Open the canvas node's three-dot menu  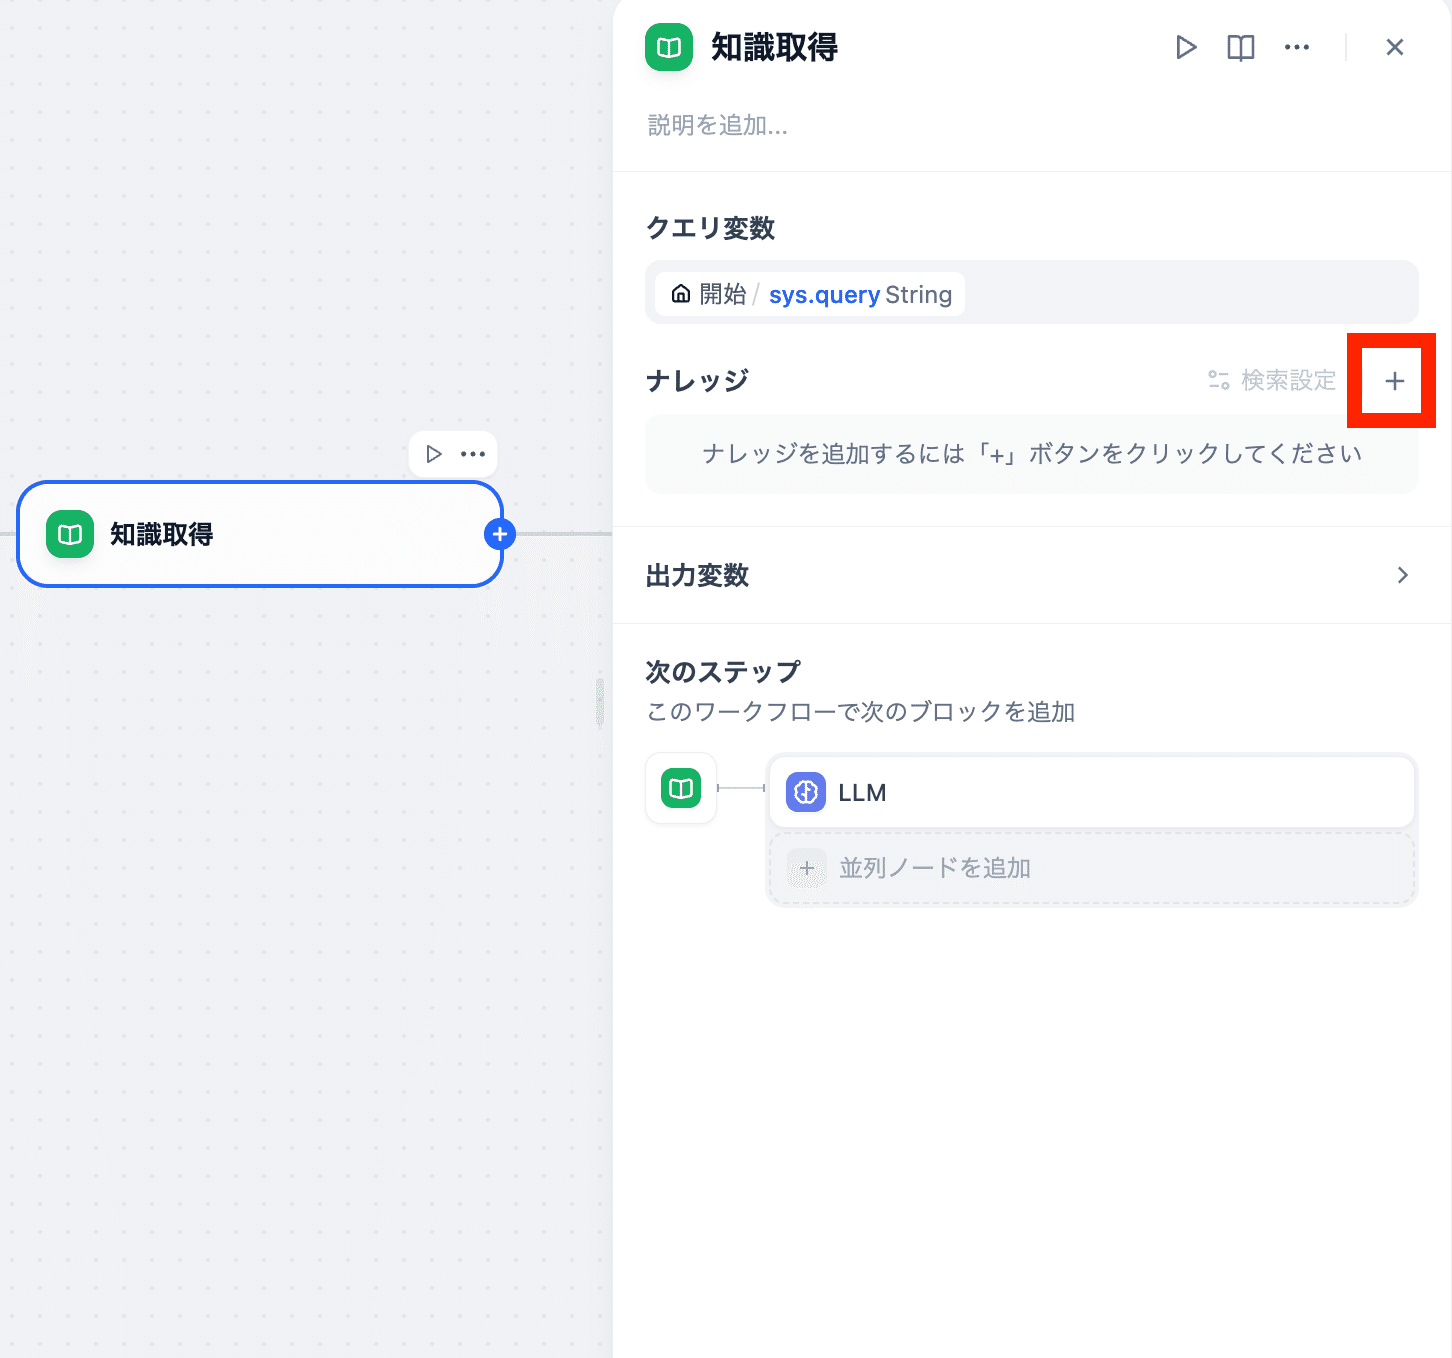coord(473,454)
